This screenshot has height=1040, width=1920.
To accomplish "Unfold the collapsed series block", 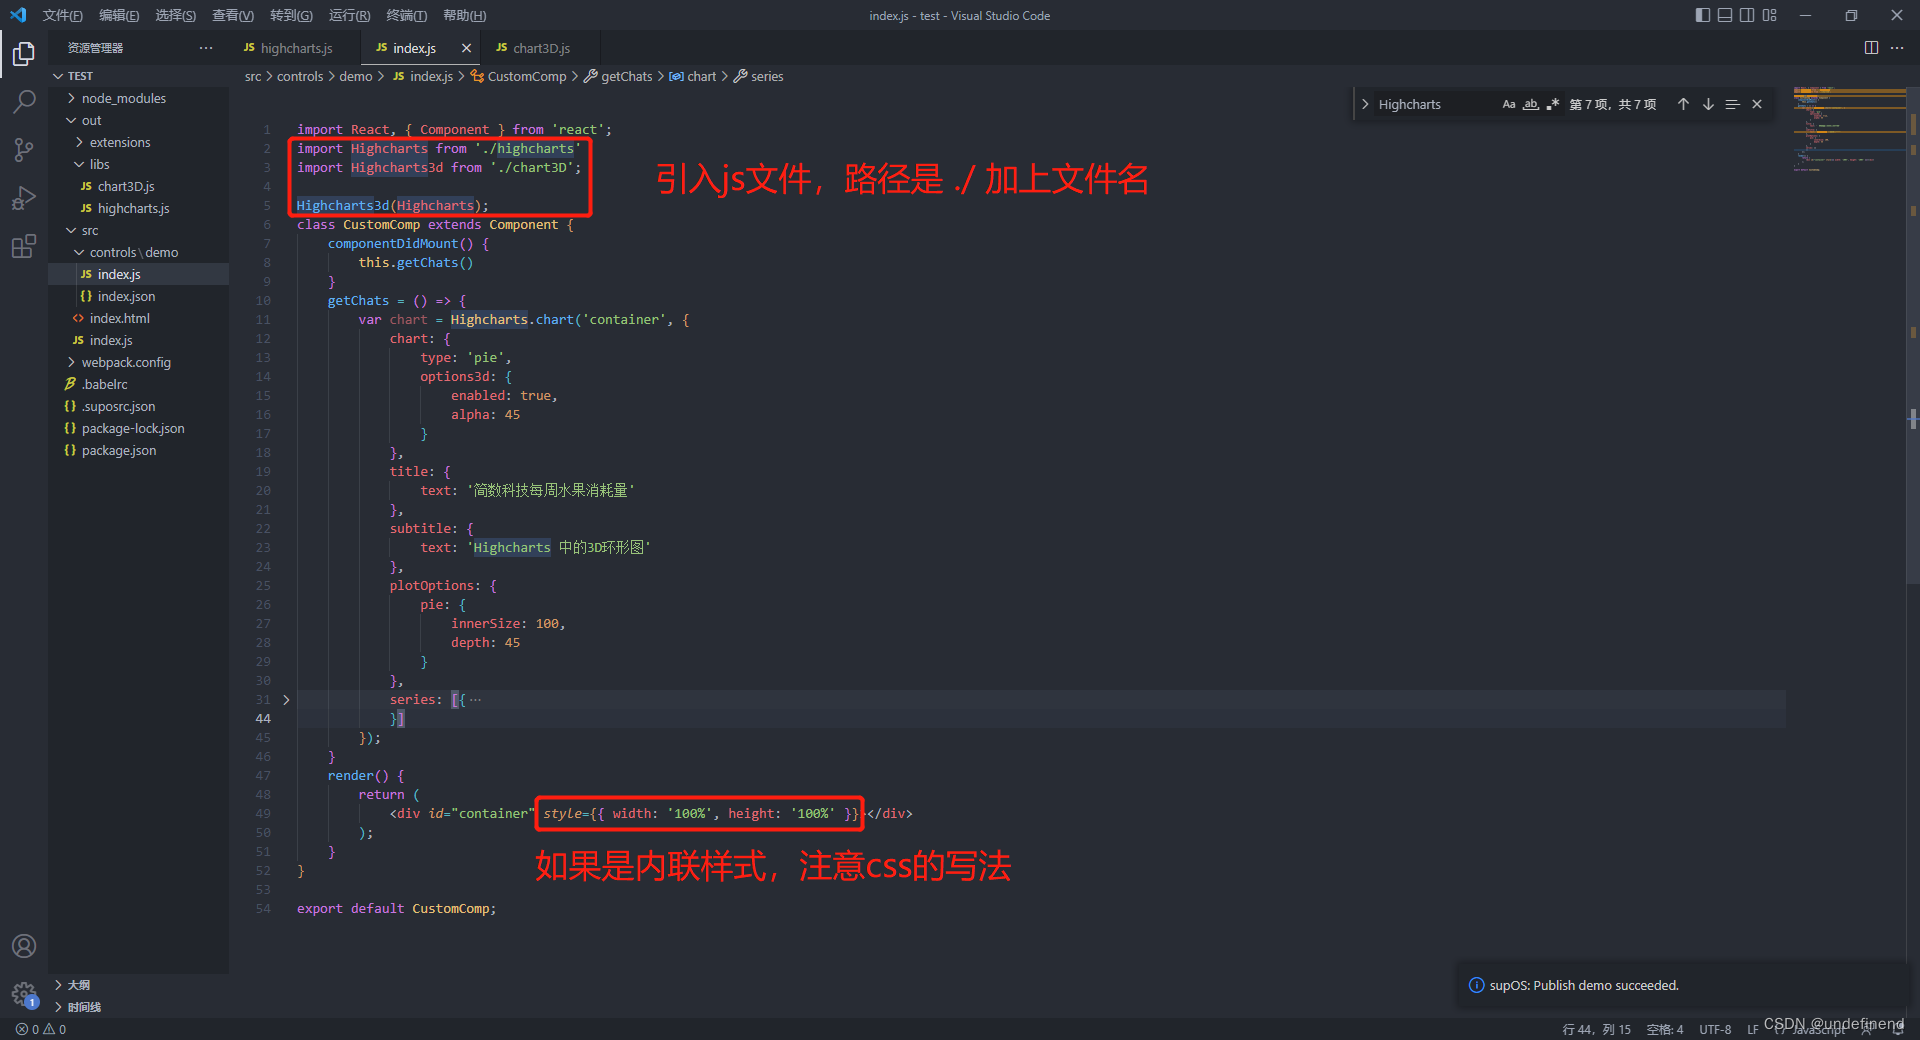I will pyautogui.click(x=286, y=700).
